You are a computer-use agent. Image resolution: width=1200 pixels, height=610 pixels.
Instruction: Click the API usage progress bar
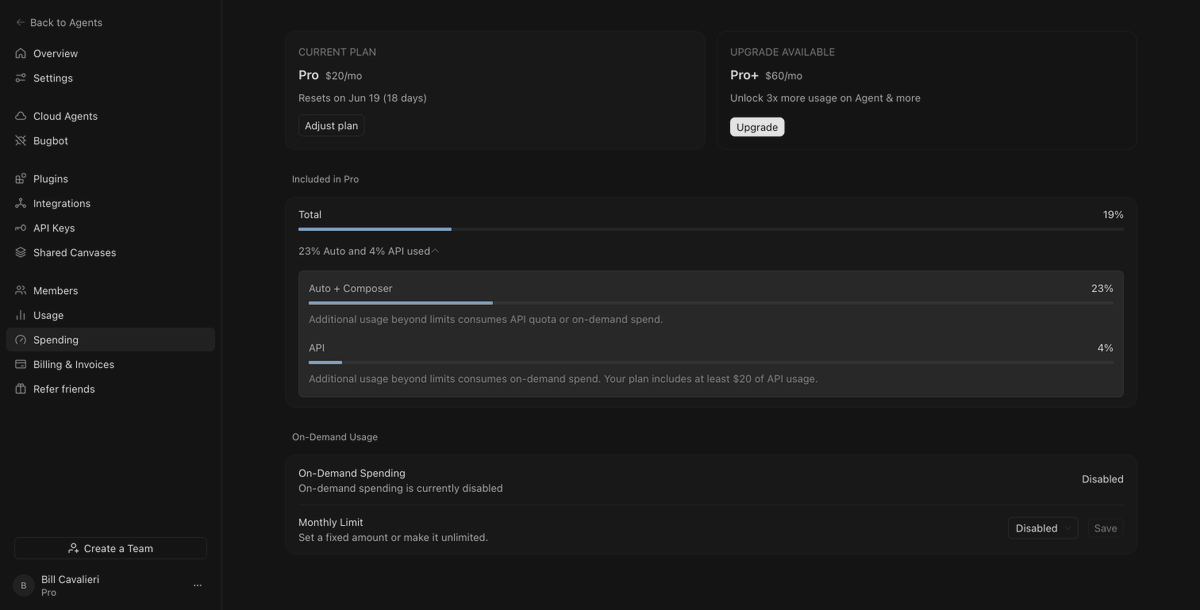pyautogui.click(x=711, y=362)
